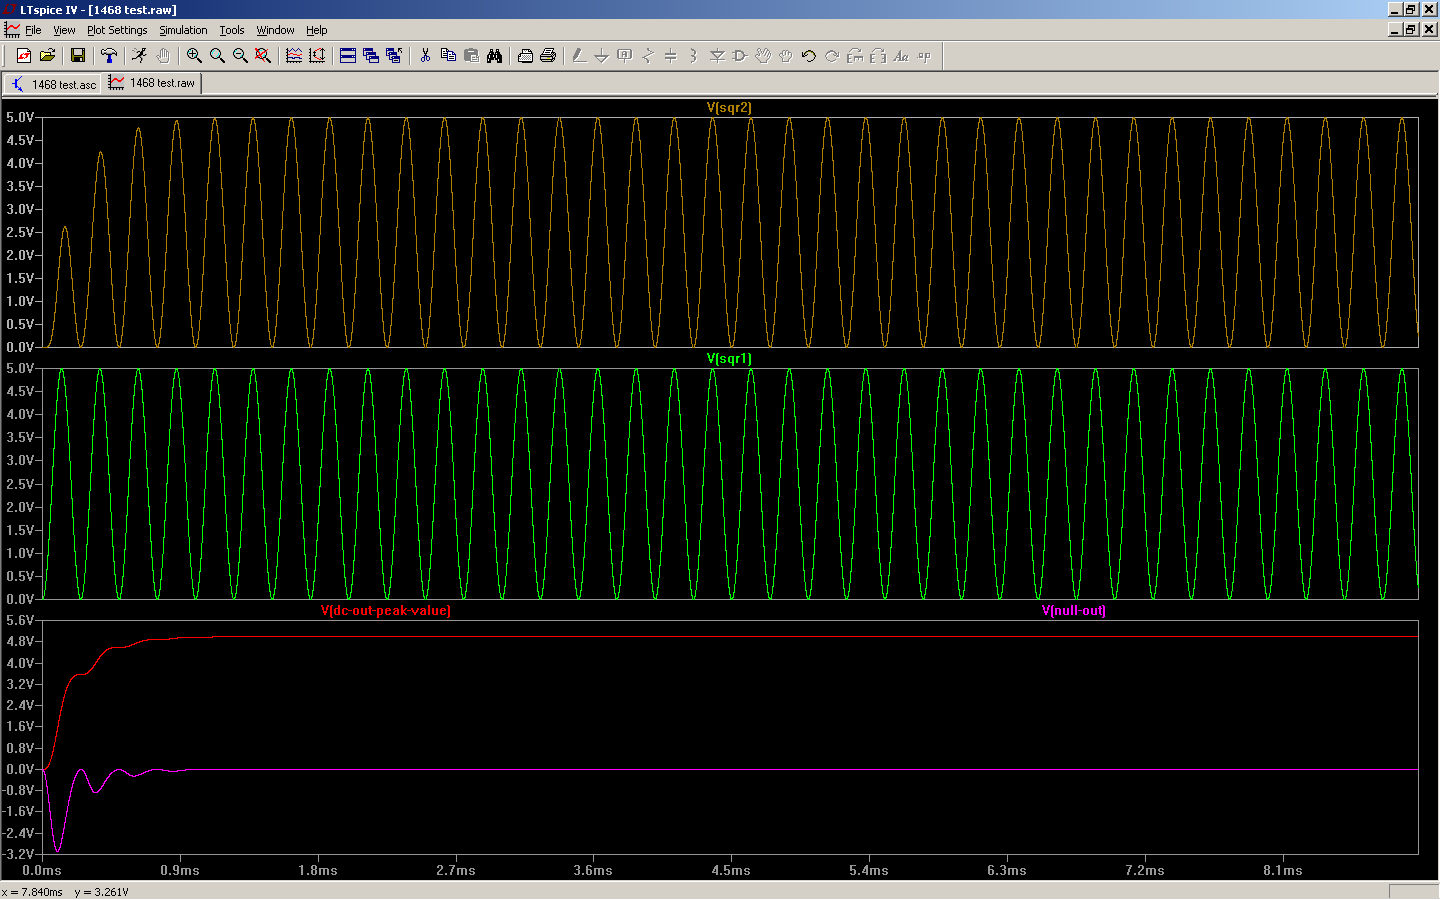Click the V(sqr1) trace label
Viewport: 1440px width, 900px height.
(x=729, y=358)
